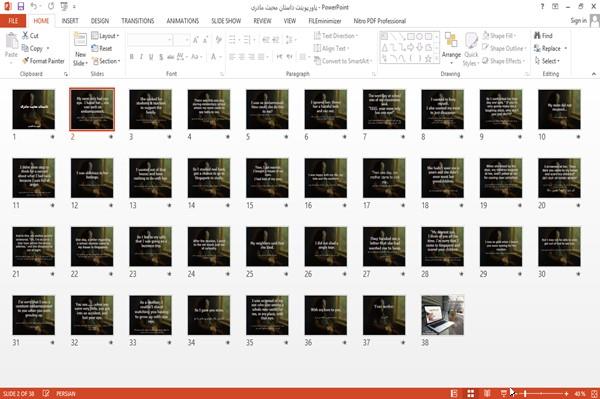Open Reading View from the status bar

tap(487, 393)
